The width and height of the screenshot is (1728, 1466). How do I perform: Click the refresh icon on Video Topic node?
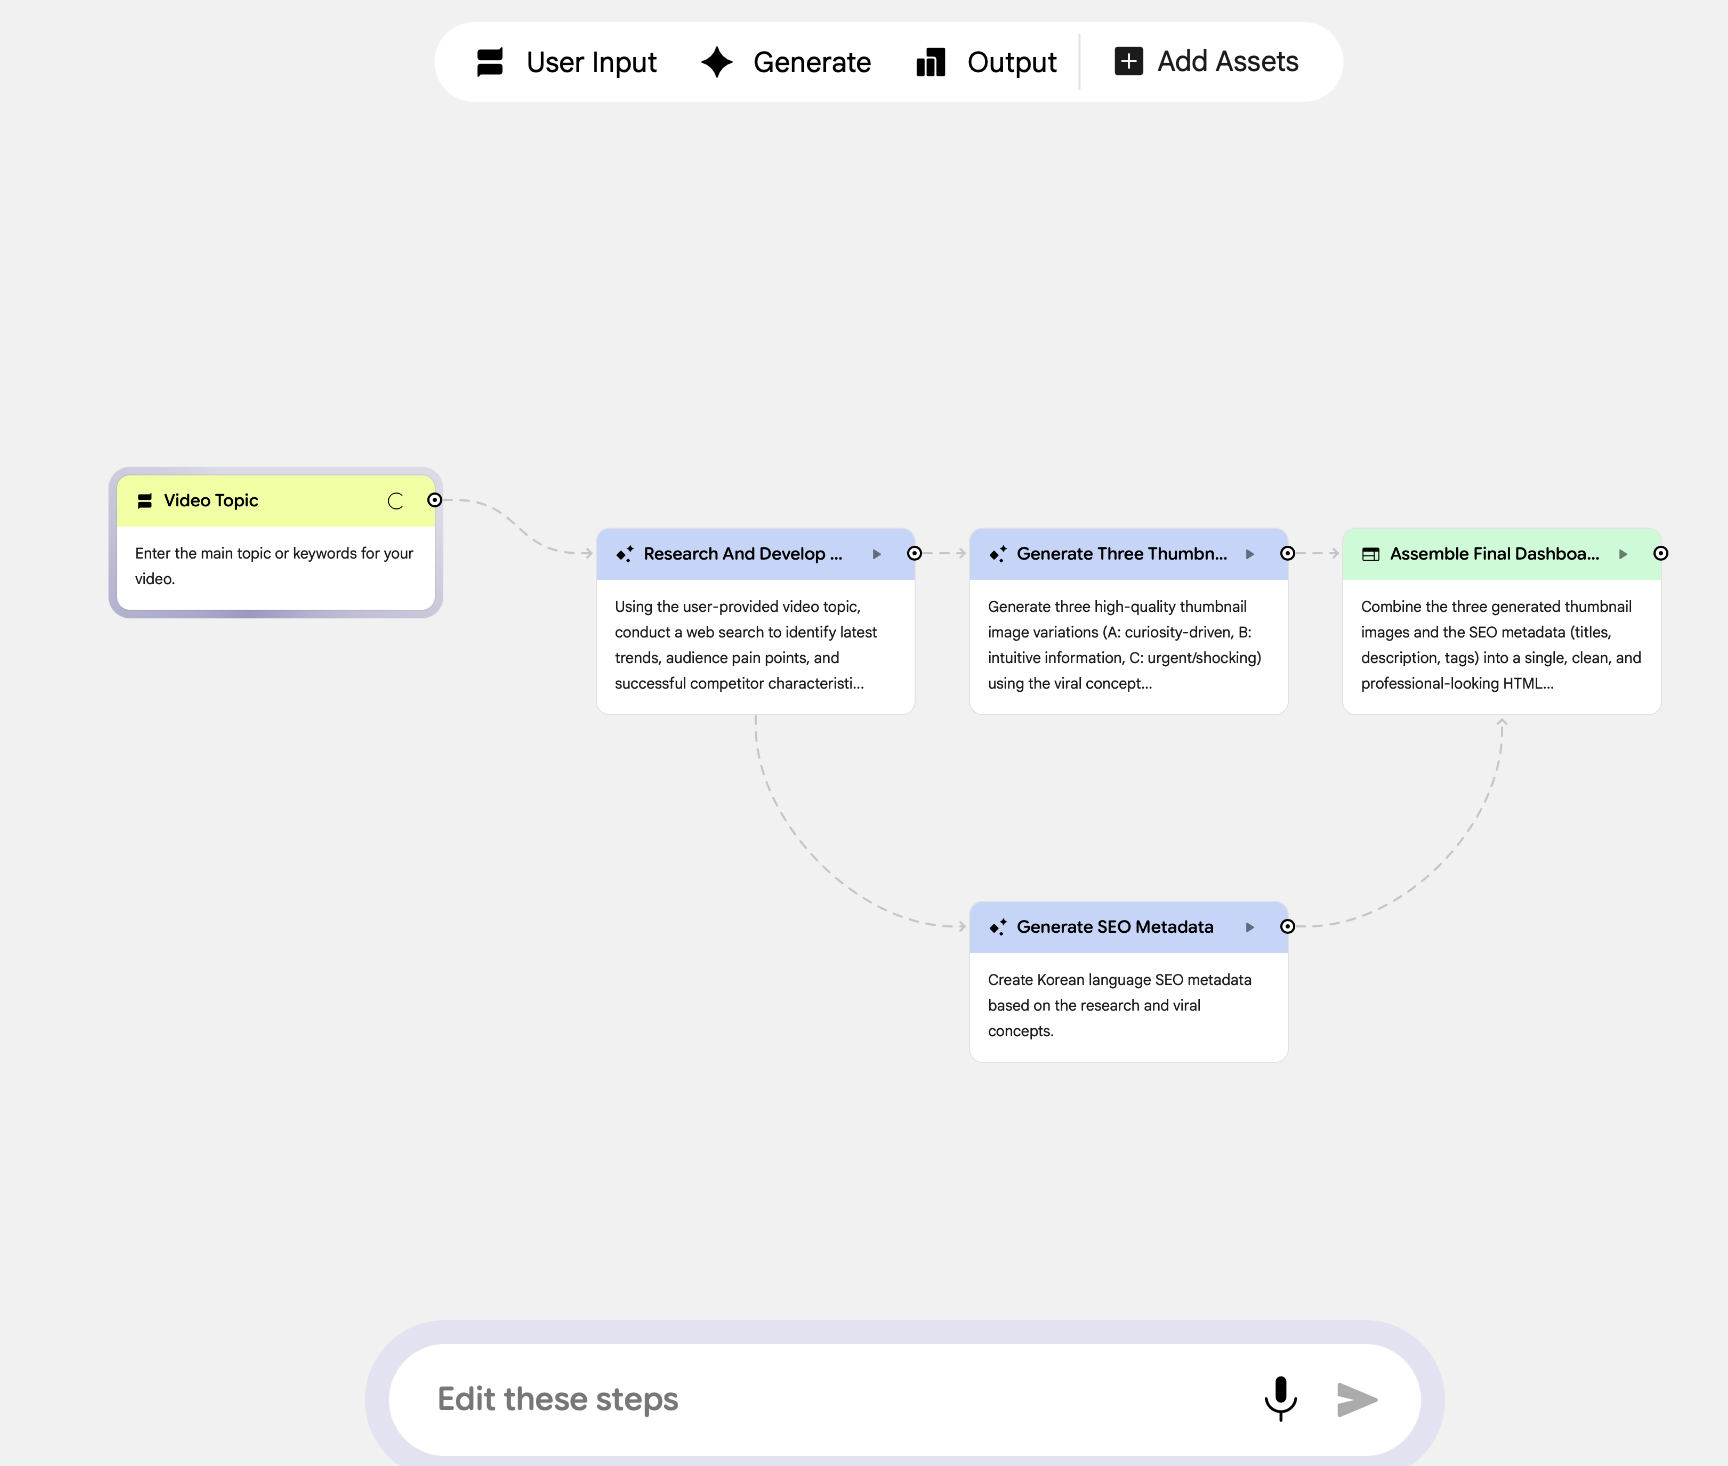tap(396, 501)
